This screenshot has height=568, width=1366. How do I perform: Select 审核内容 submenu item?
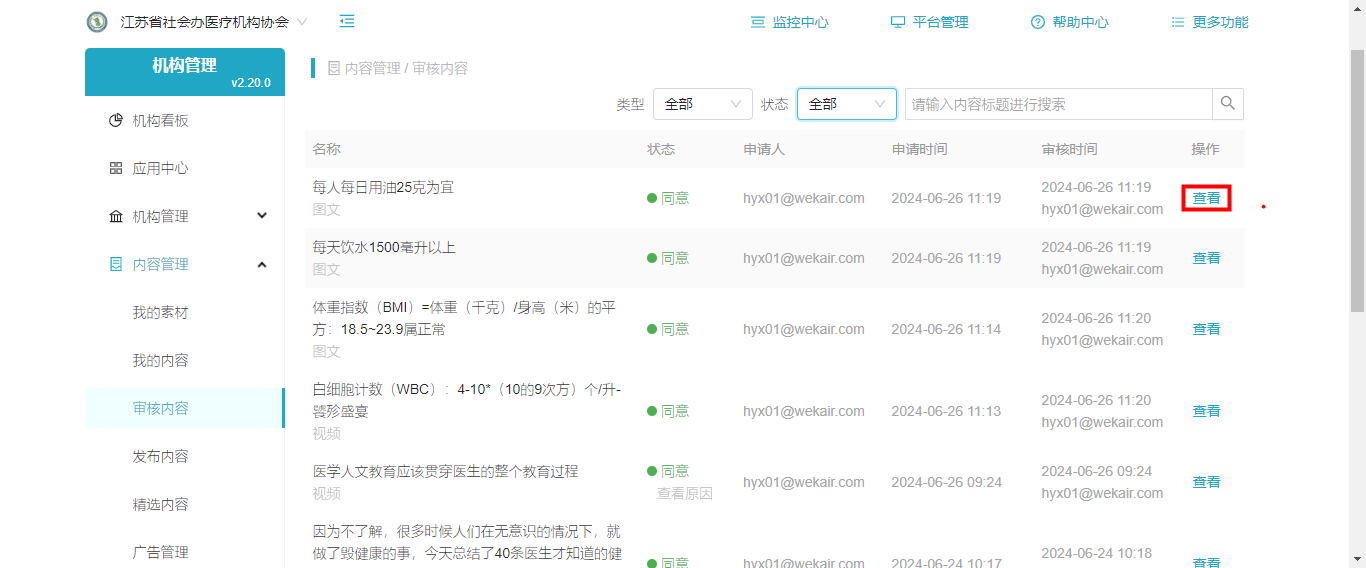(x=185, y=408)
